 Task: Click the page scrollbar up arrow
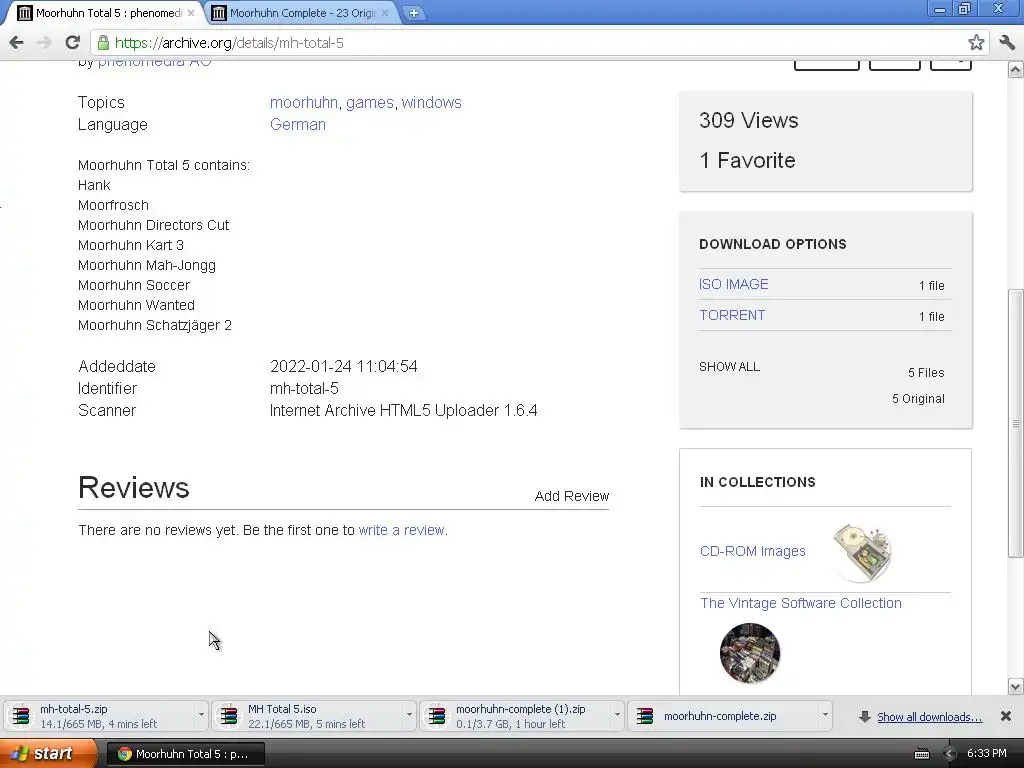pyautogui.click(x=1016, y=69)
